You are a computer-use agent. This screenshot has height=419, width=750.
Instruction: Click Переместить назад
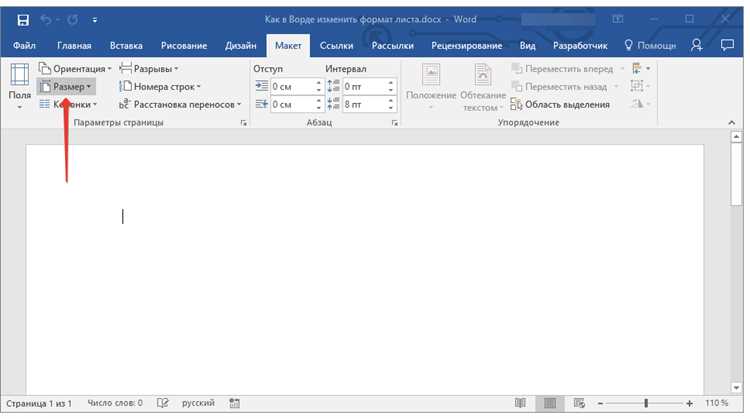click(564, 87)
